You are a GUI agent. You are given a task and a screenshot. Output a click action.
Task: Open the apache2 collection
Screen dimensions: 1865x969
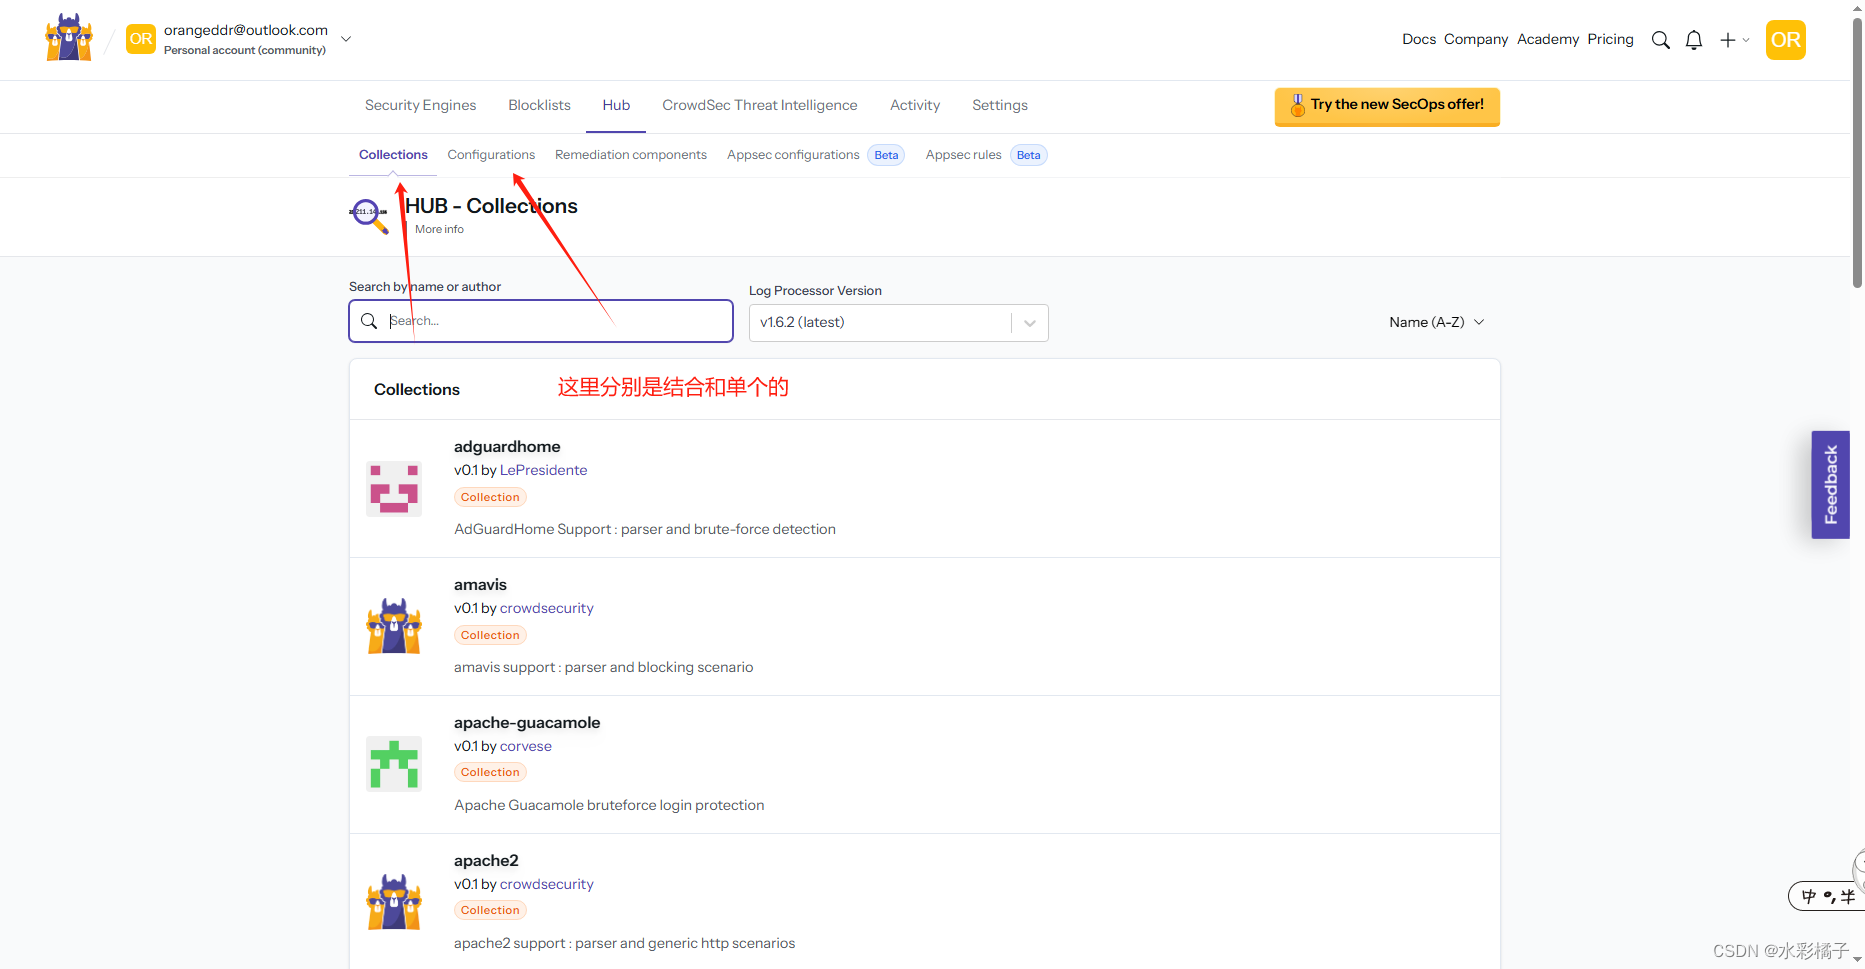coord(486,861)
